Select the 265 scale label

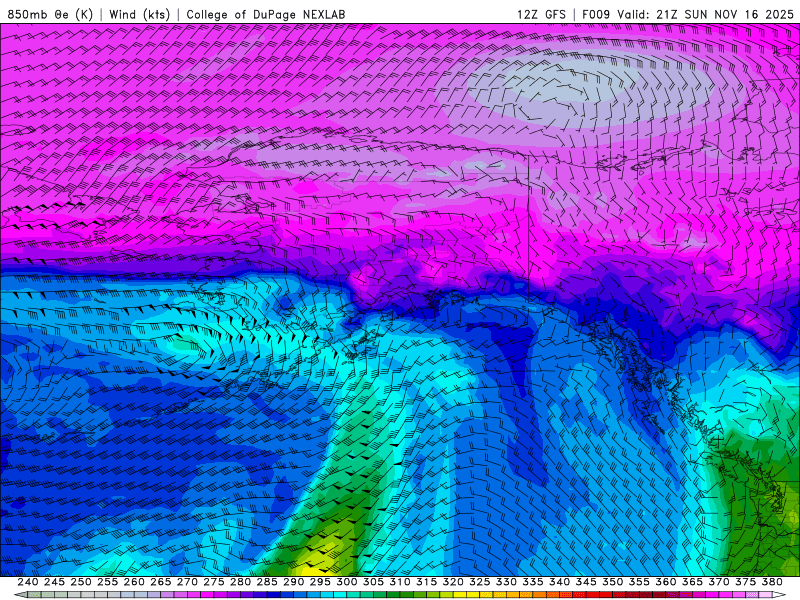[160, 582]
